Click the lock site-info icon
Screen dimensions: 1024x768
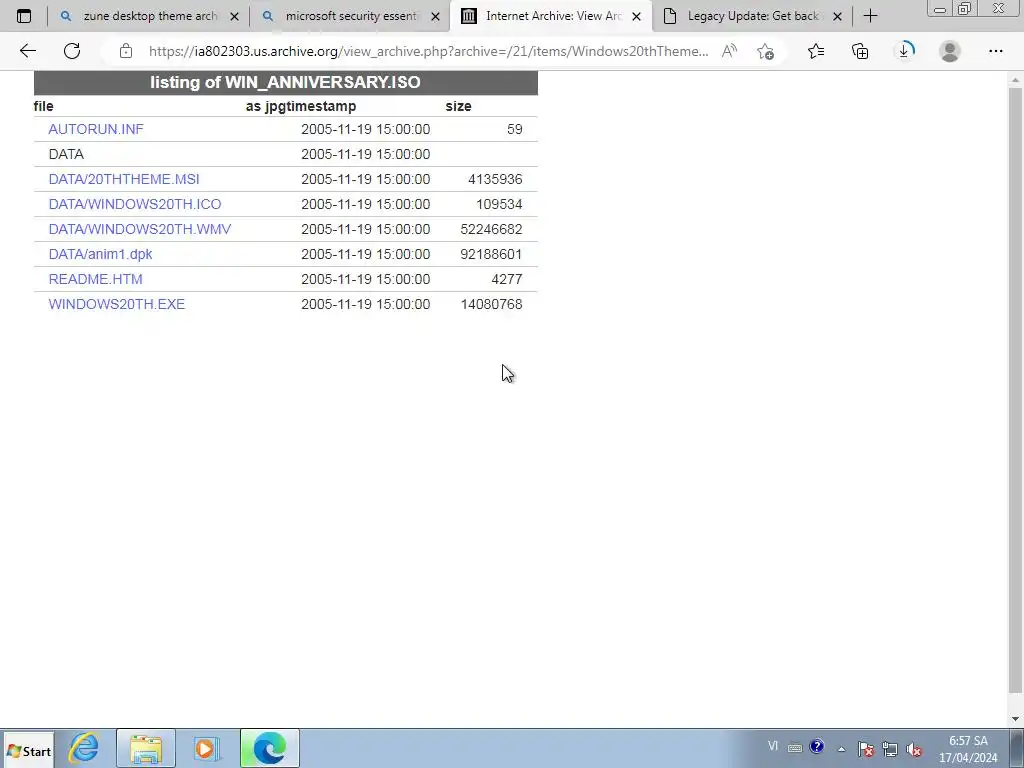pos(126,51)
